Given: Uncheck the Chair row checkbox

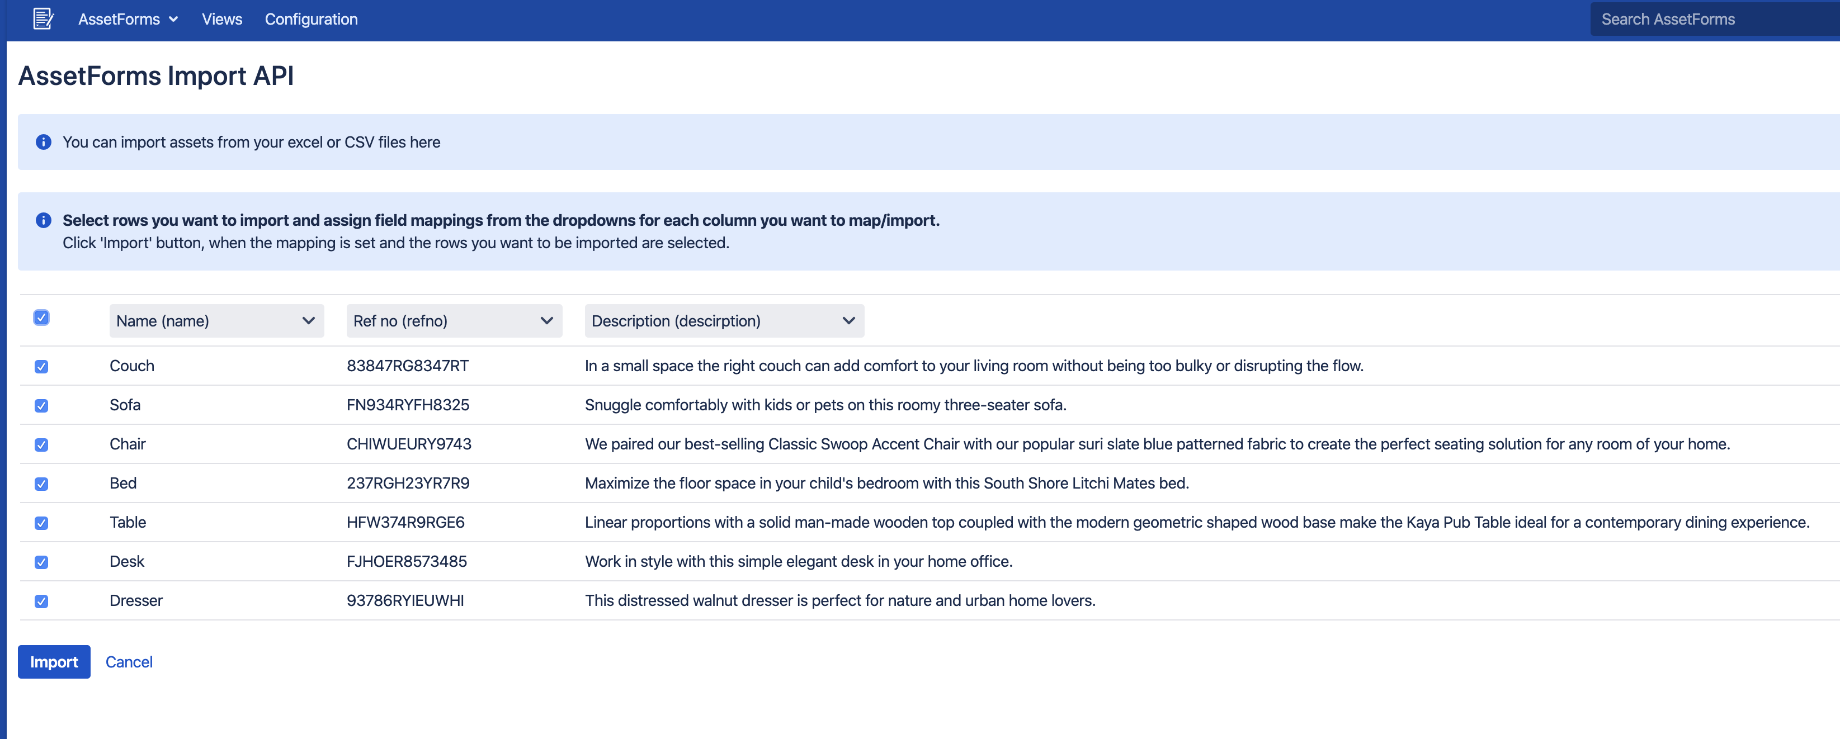Looking at the screenshot, I should click(x=41, y=445).
